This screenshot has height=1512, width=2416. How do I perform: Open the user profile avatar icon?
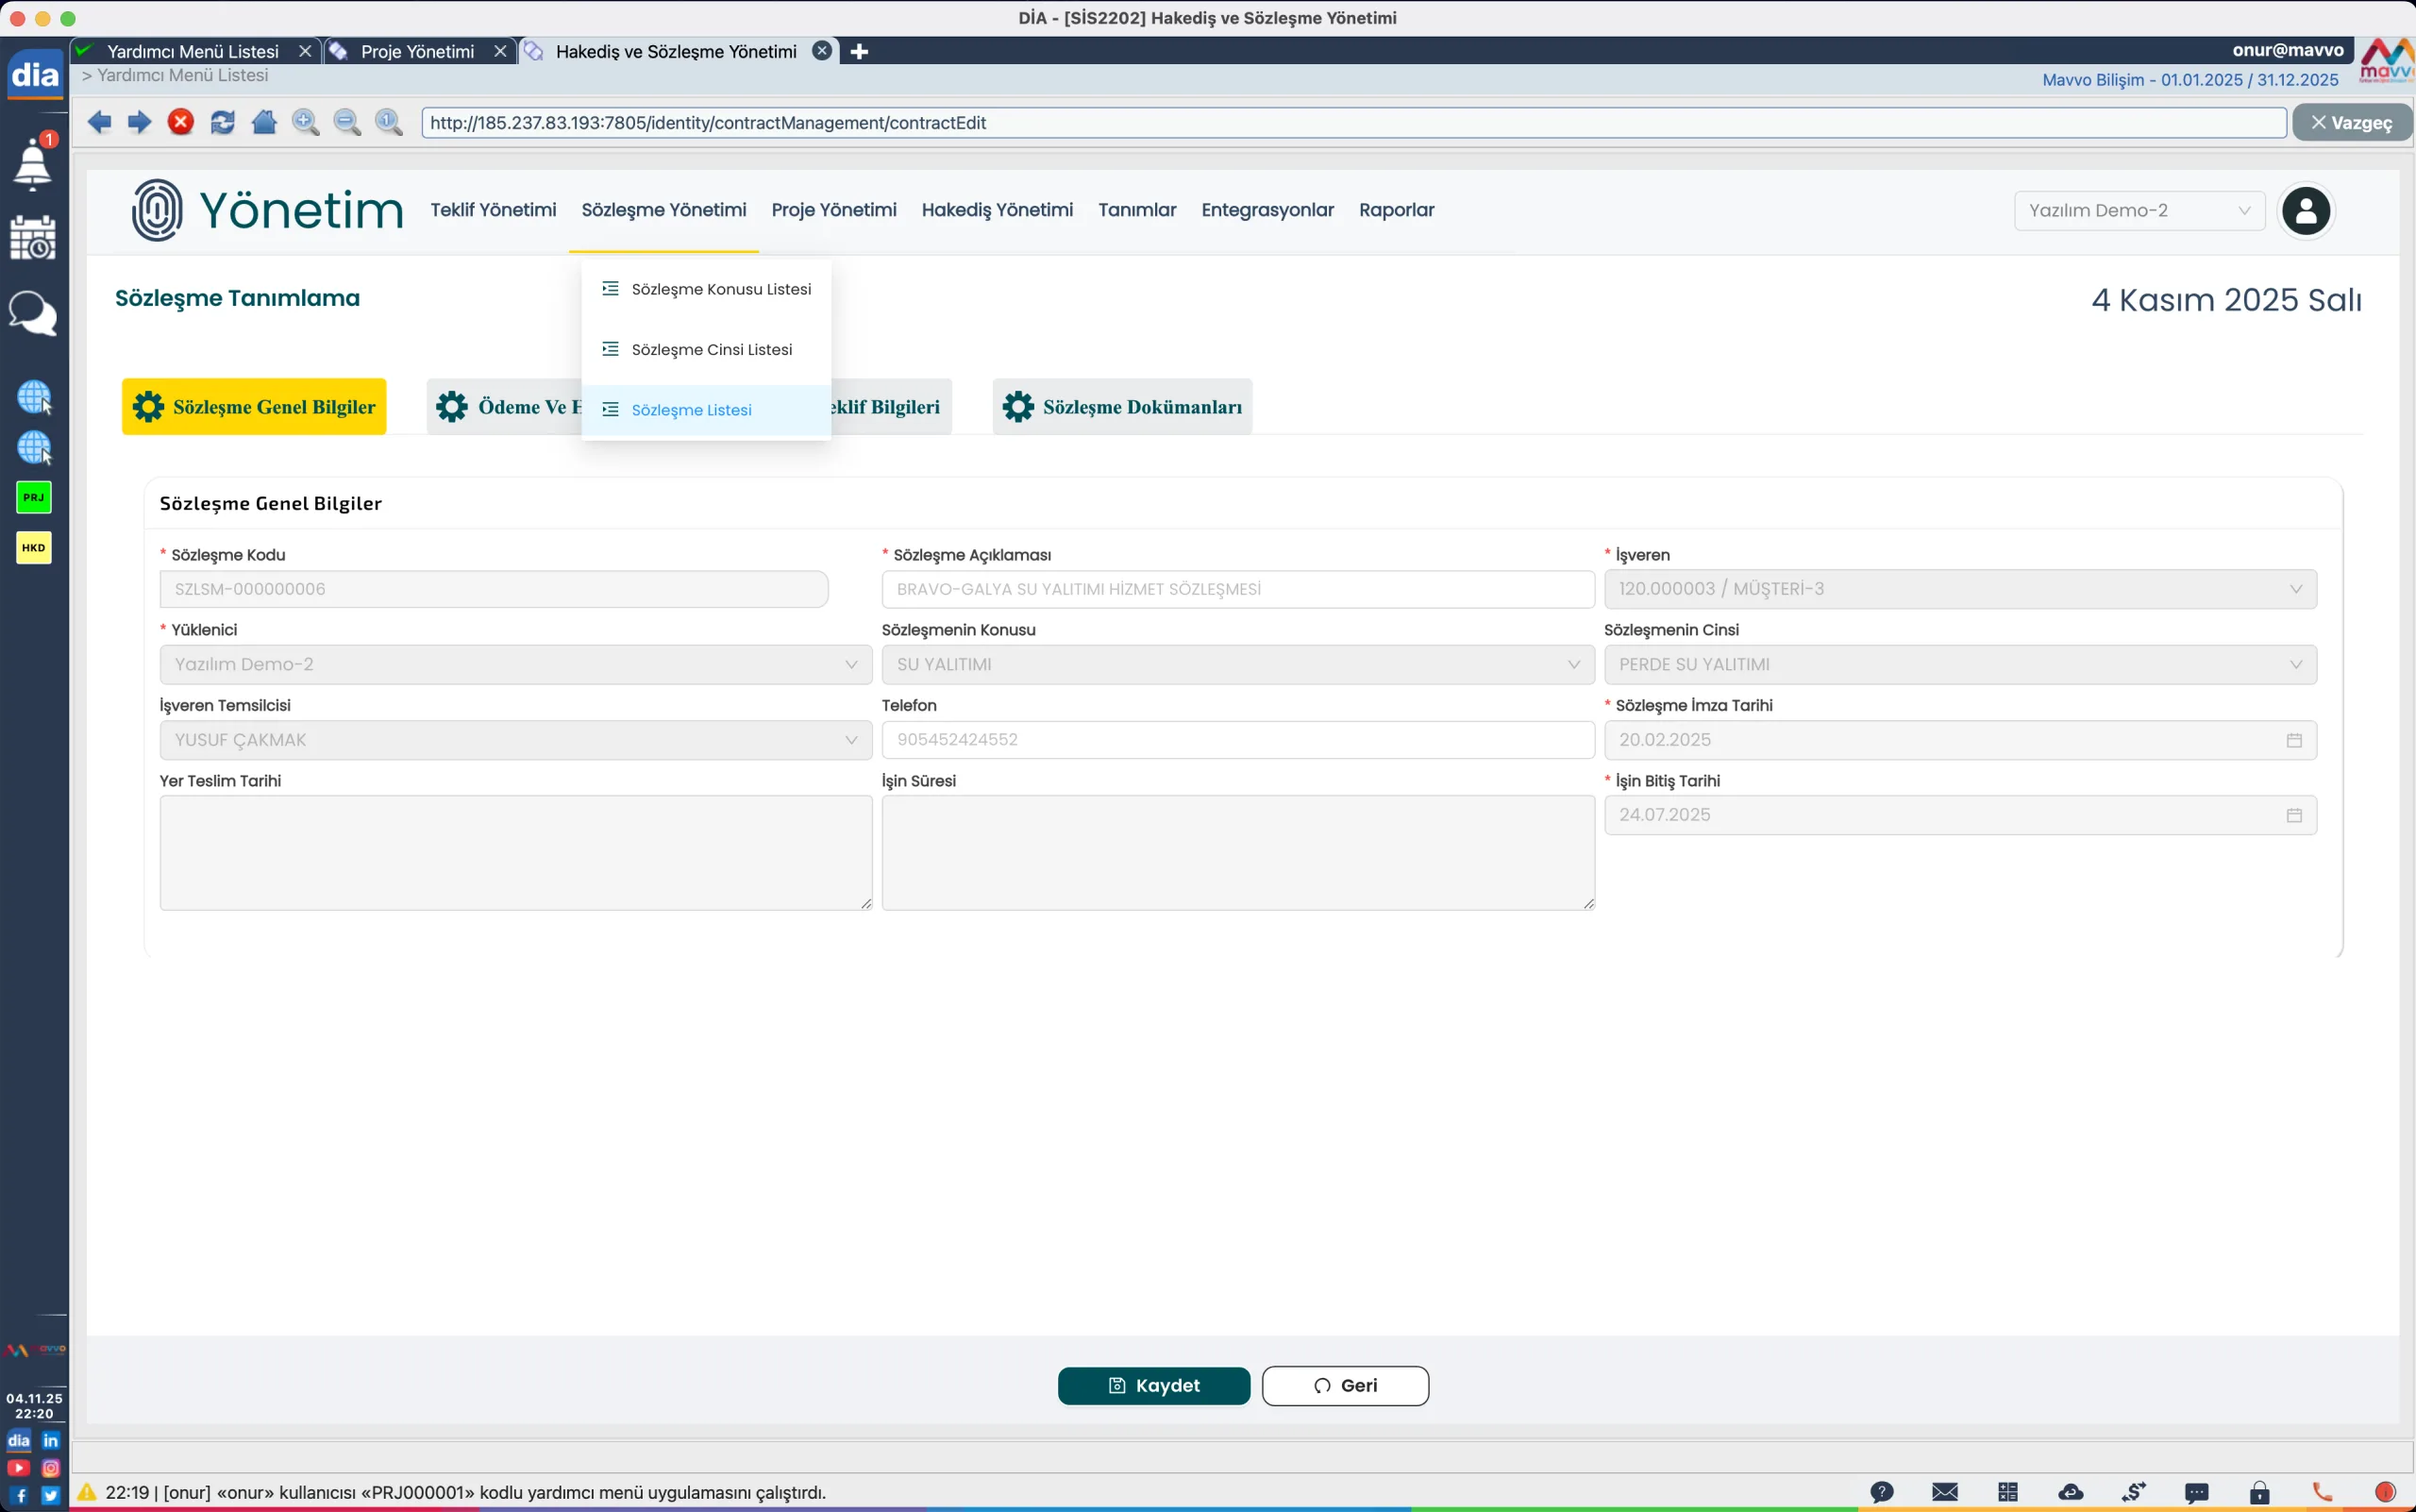[x=2306, y=211]
